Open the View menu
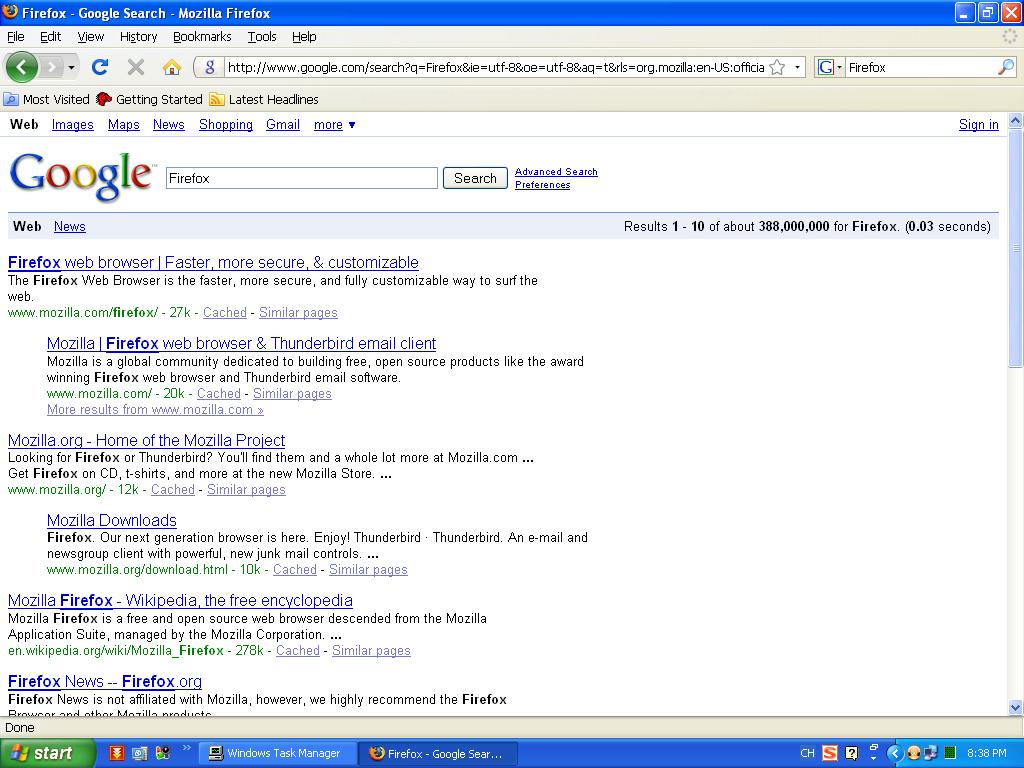1024x768 pixels. (x=90, y=37)
